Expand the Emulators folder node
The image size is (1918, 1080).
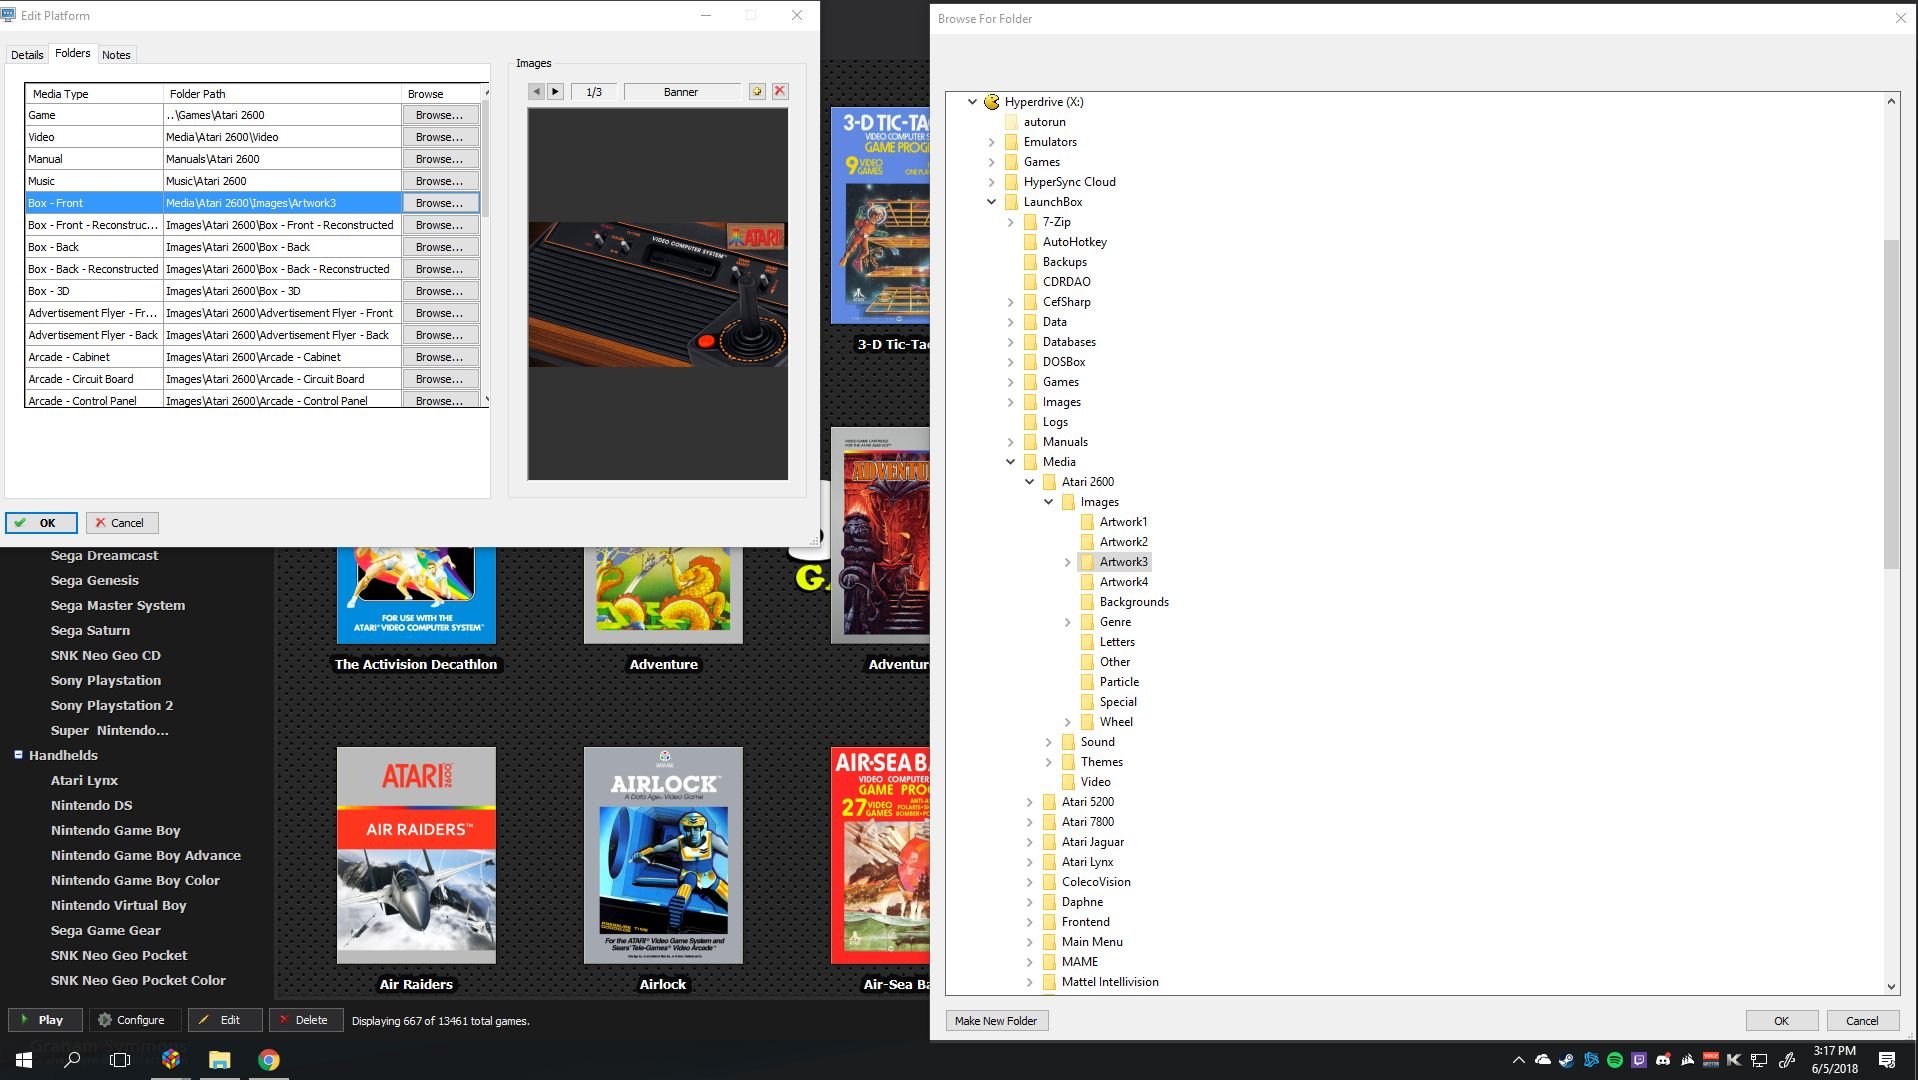[992, 142]
